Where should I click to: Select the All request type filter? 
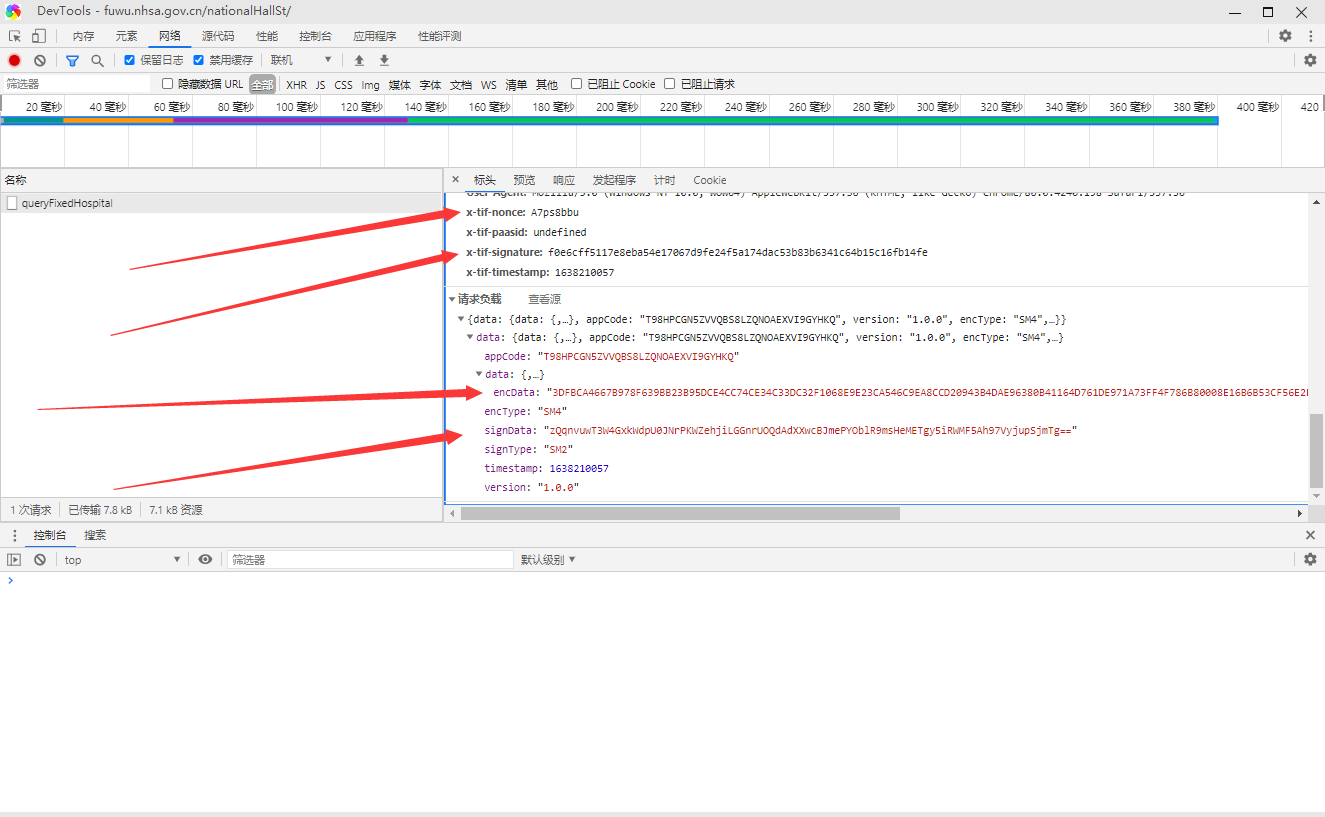[x=262, y=85]
